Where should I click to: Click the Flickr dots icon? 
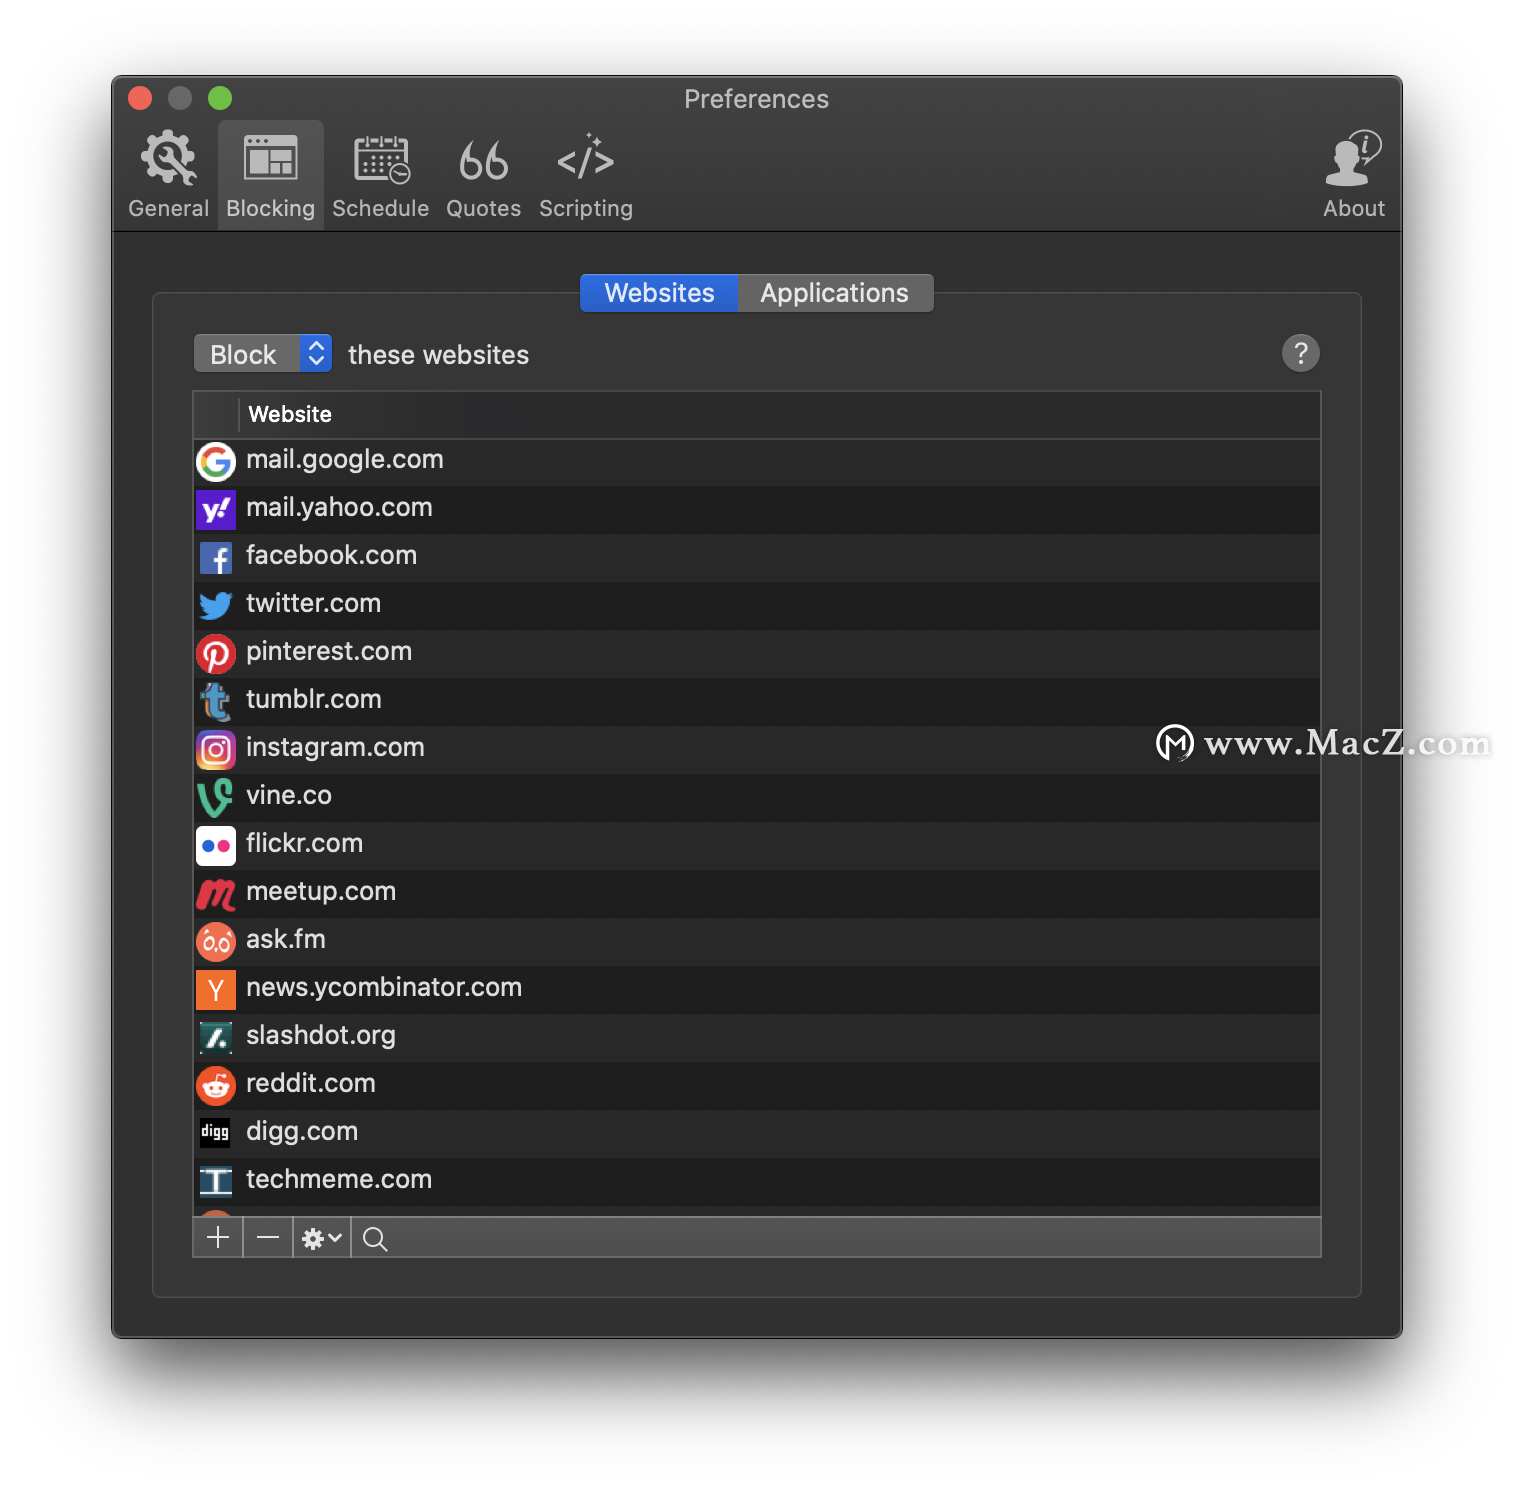(x=216, y=845)
